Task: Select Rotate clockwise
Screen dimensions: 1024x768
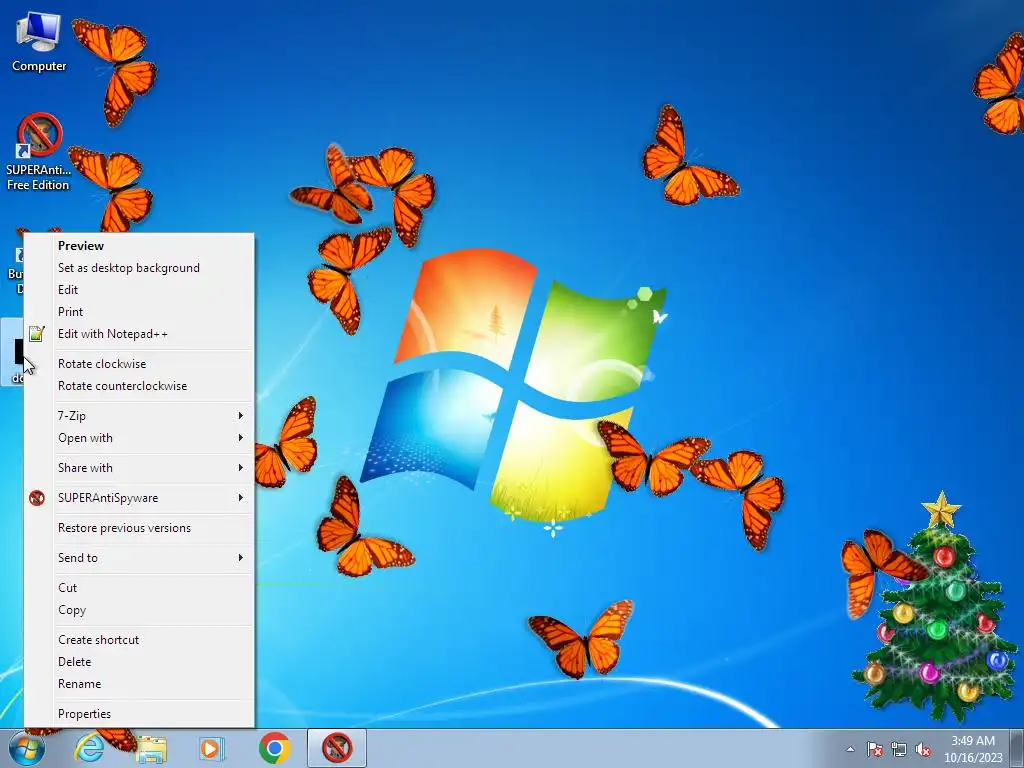Action: pos(139,364)
